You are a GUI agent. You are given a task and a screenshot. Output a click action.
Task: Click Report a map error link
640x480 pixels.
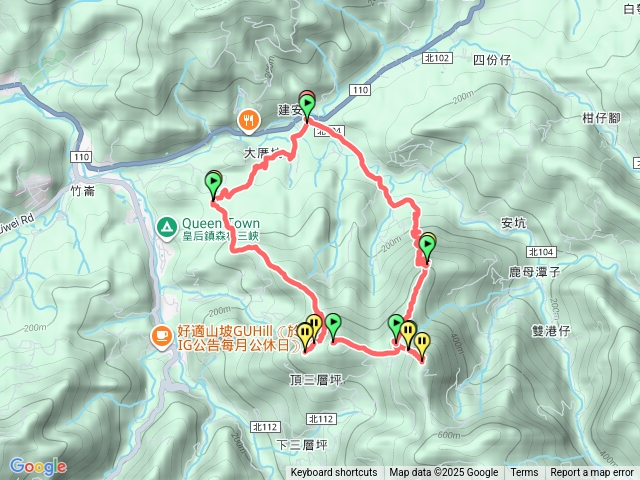click(x=592, y=473)
